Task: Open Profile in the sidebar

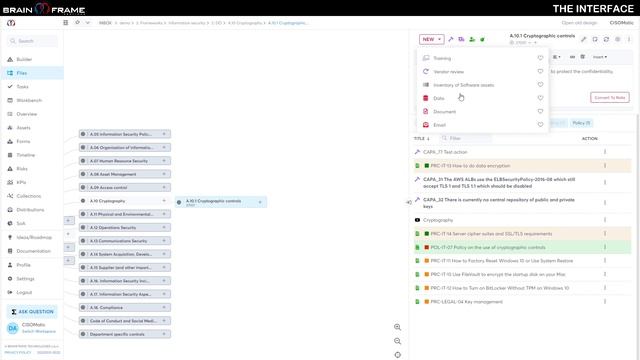Action: point(23,265)
